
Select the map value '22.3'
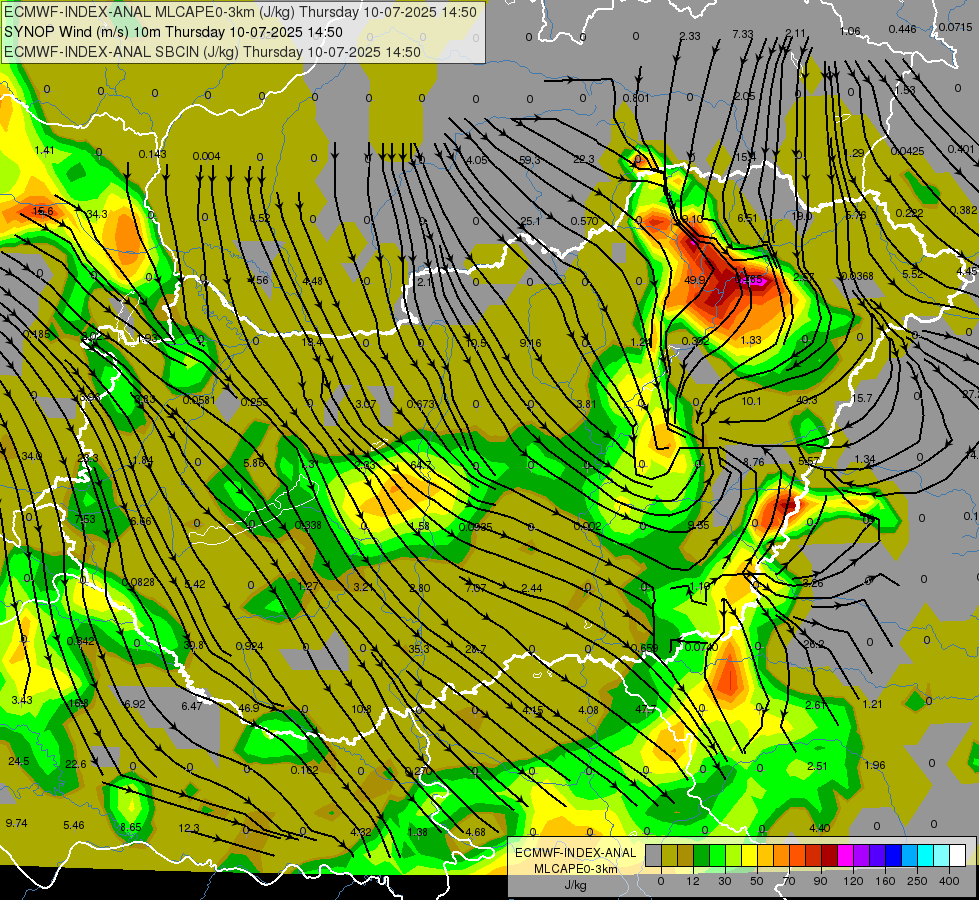[584, 159]
